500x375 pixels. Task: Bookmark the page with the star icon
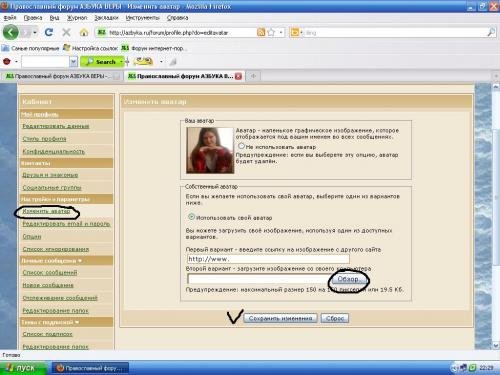271,32
